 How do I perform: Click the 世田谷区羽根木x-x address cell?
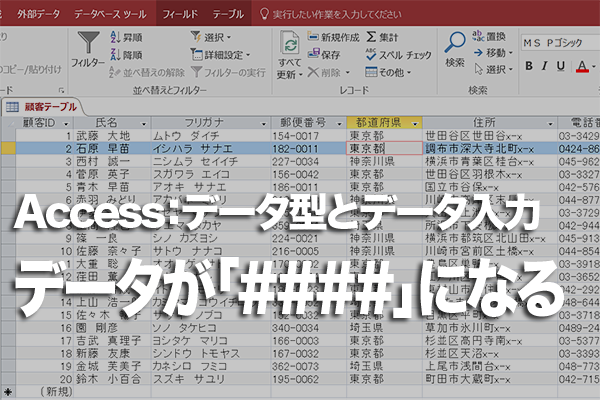coord(490,174)
